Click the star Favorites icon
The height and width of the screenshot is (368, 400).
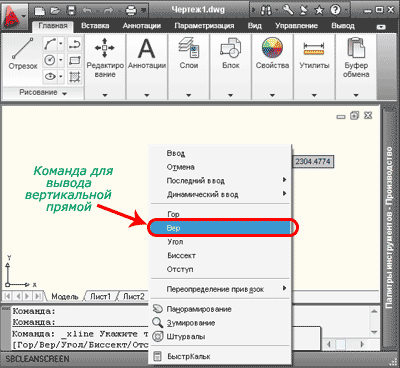319,11
